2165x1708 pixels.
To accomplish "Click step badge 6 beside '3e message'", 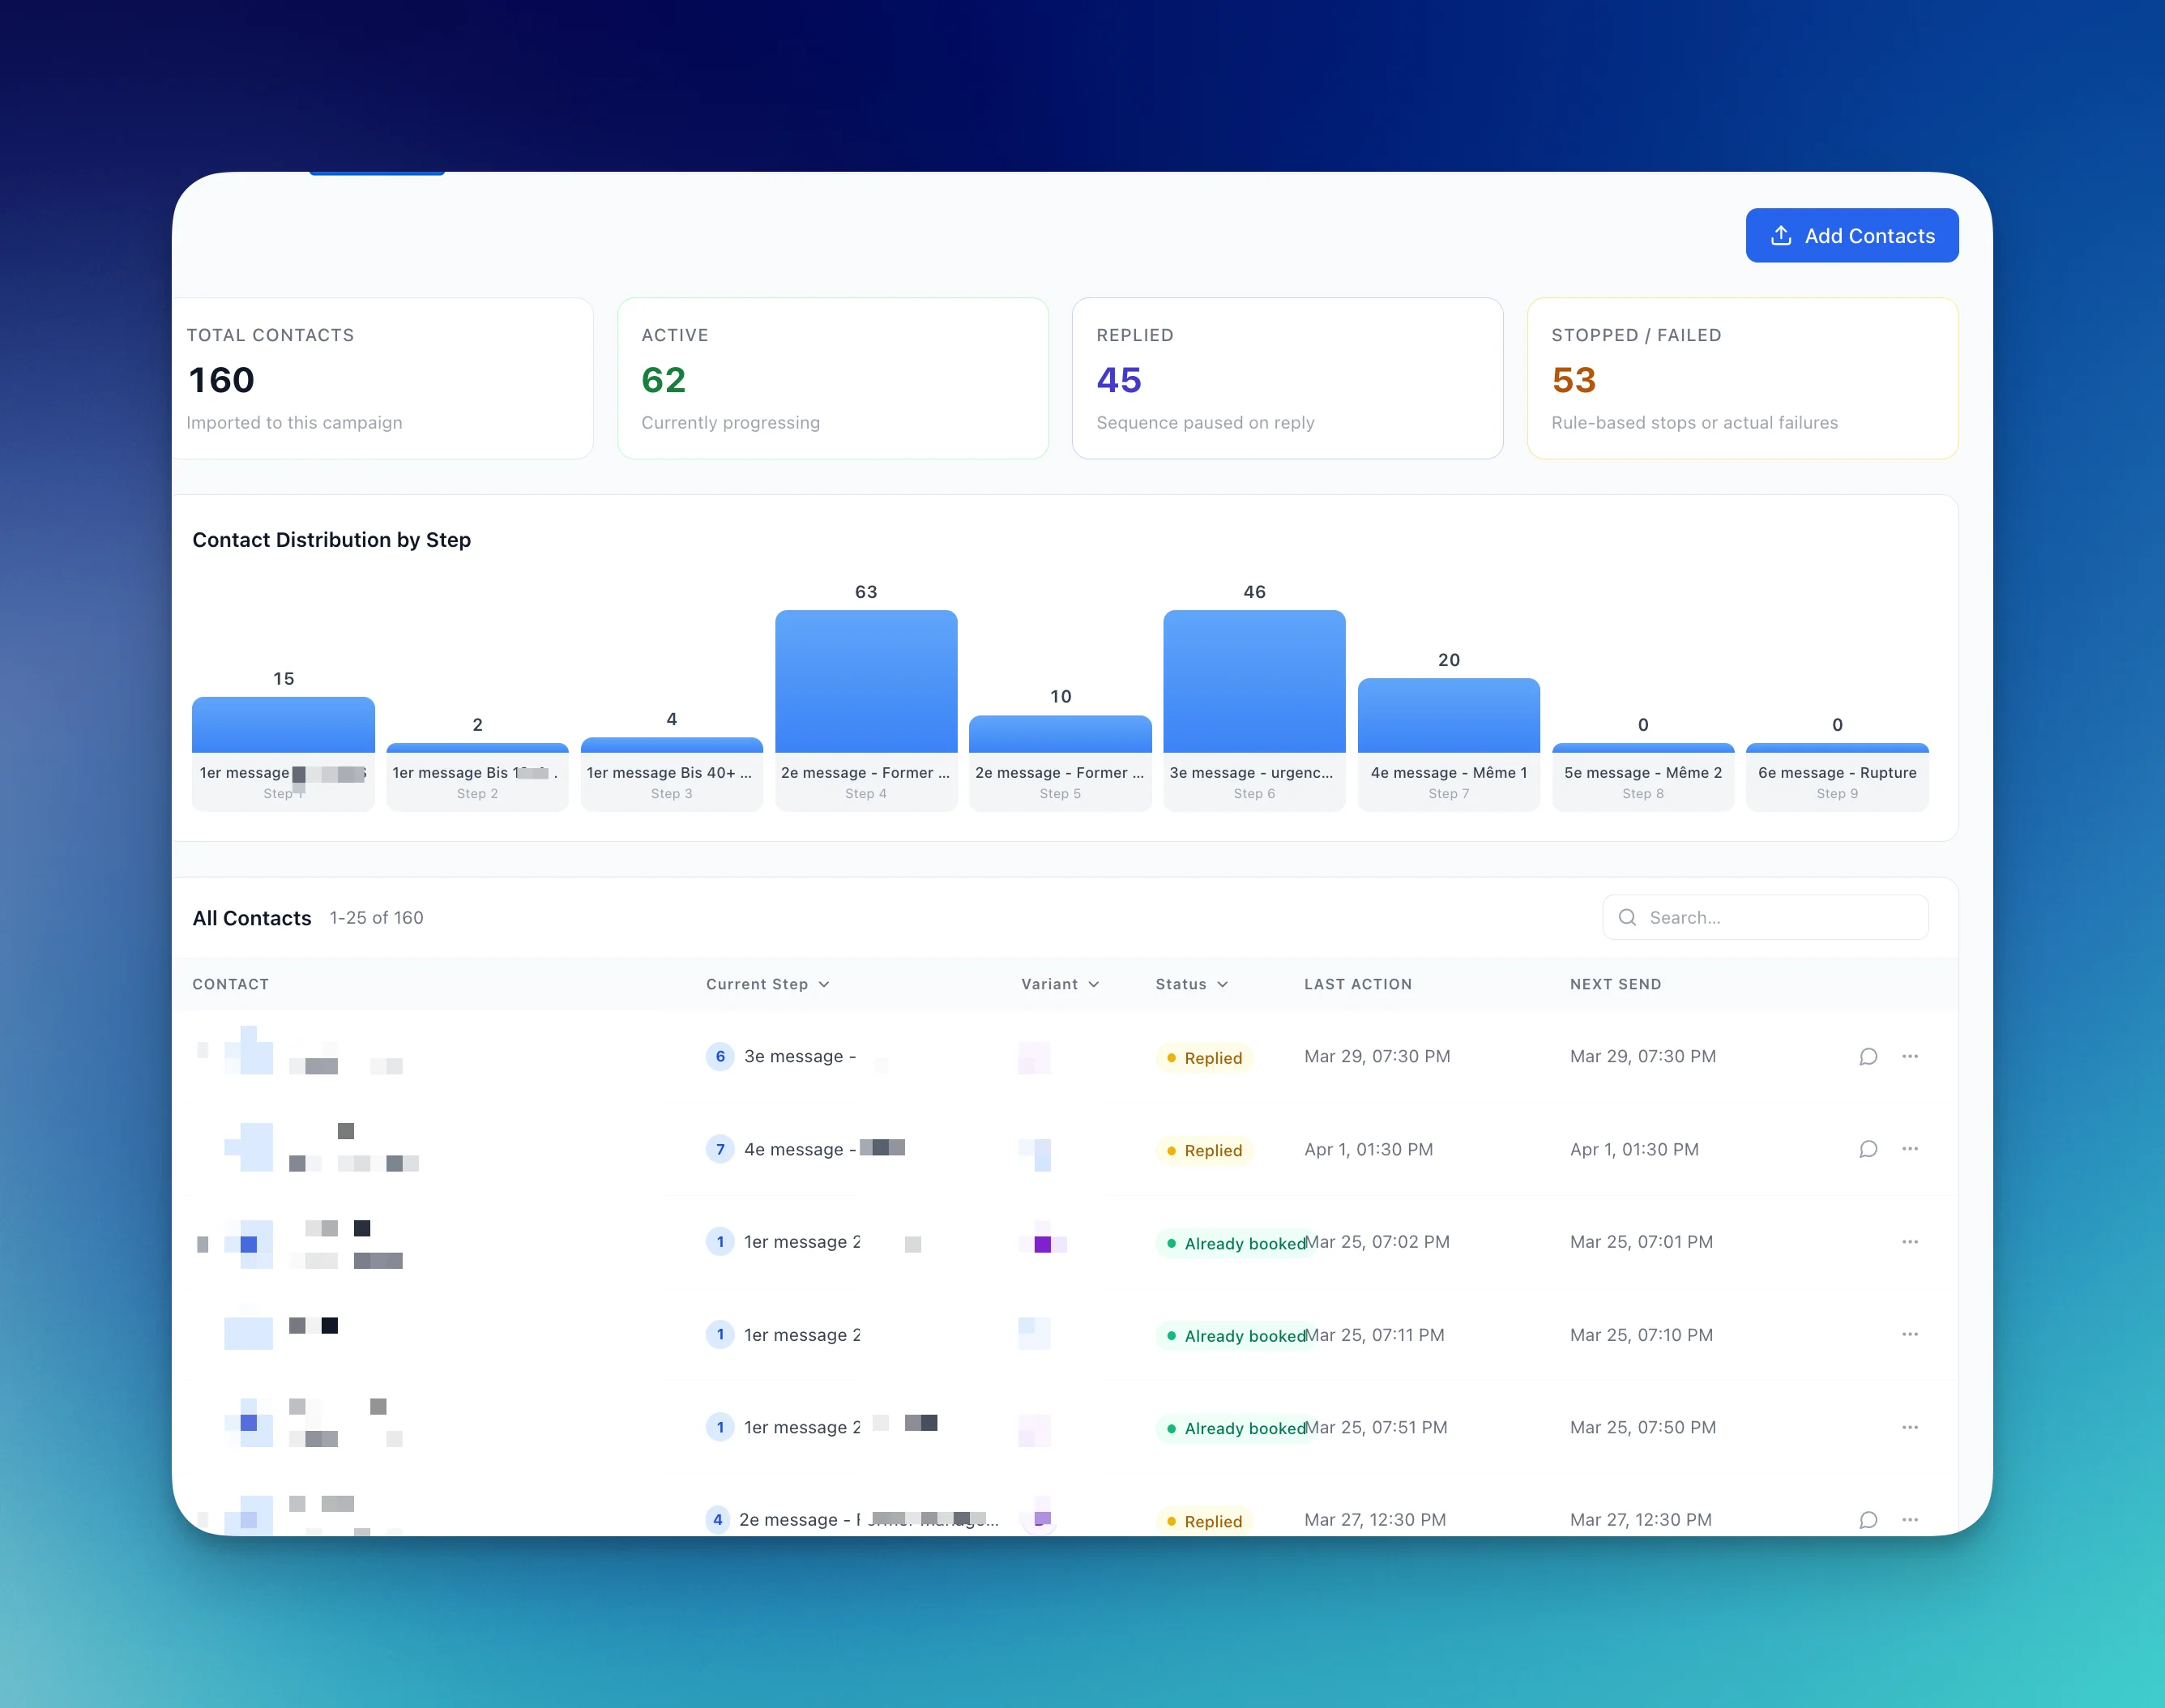I will [x=720, y=1057].
